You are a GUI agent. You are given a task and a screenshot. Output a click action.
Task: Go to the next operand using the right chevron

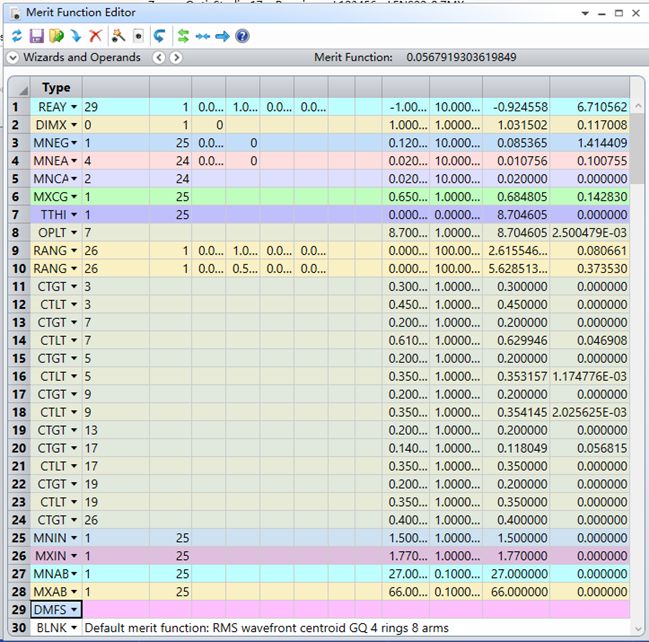point(176,58)
